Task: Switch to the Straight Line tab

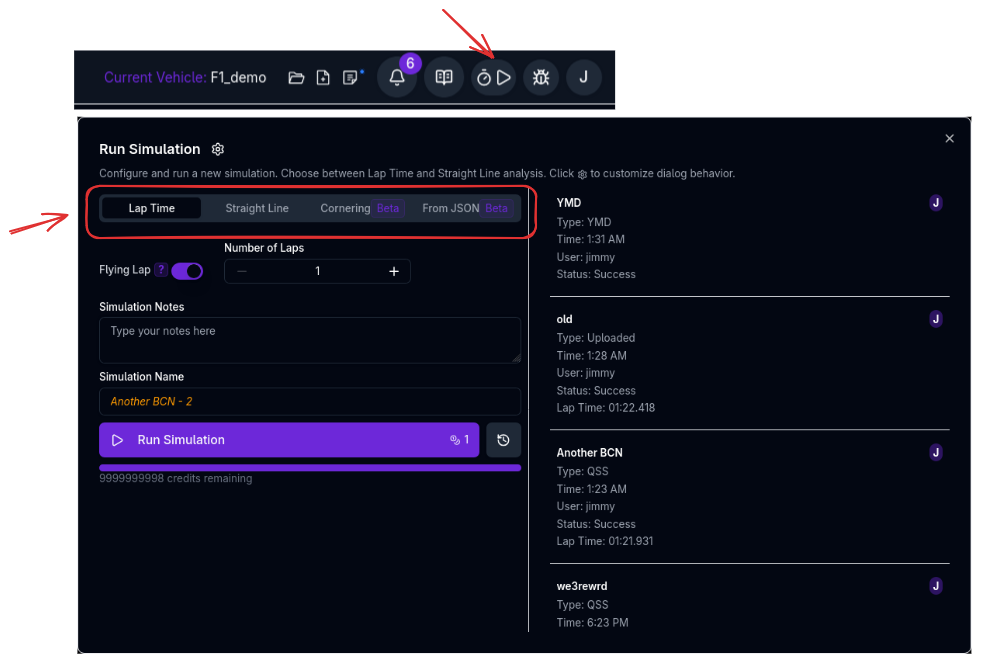Action: tap(257, 208)
